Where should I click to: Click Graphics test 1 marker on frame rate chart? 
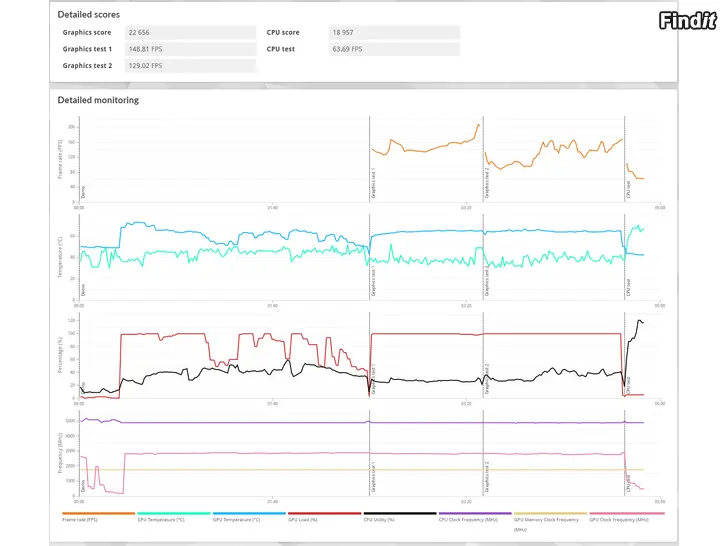pos(372,183)
